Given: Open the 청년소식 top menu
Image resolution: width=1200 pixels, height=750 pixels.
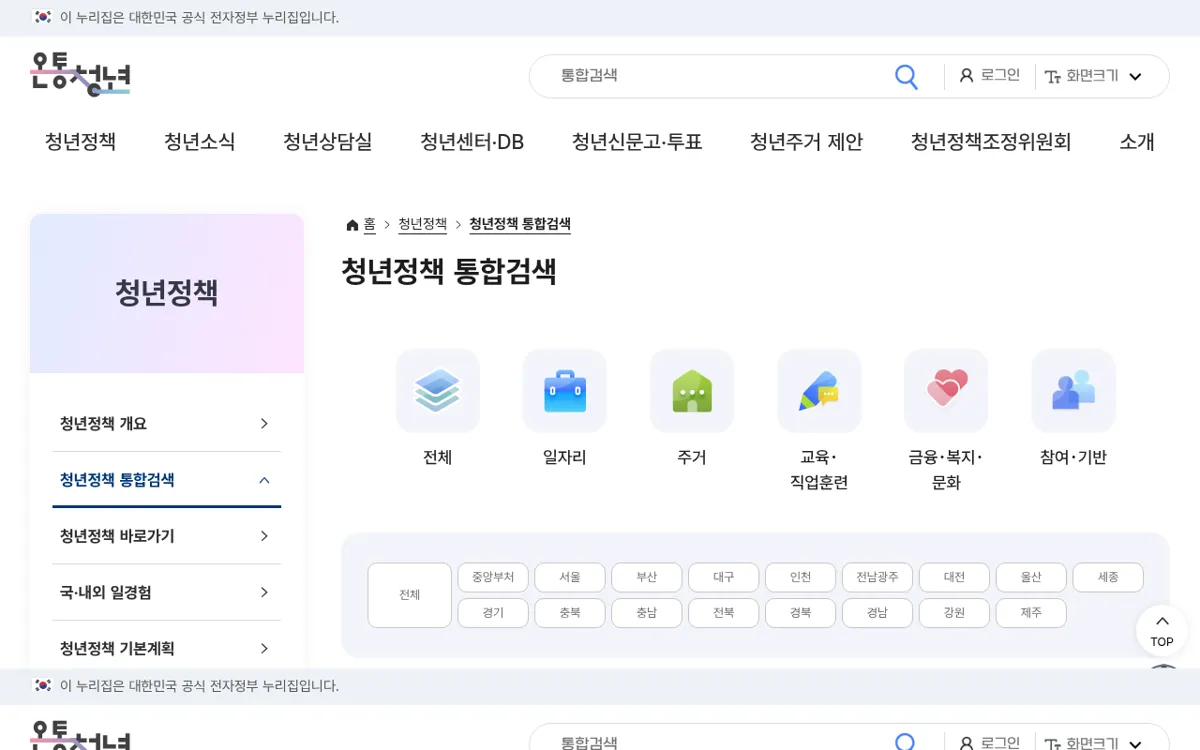Looking at the screenshot, I should (x=199, y=142).
